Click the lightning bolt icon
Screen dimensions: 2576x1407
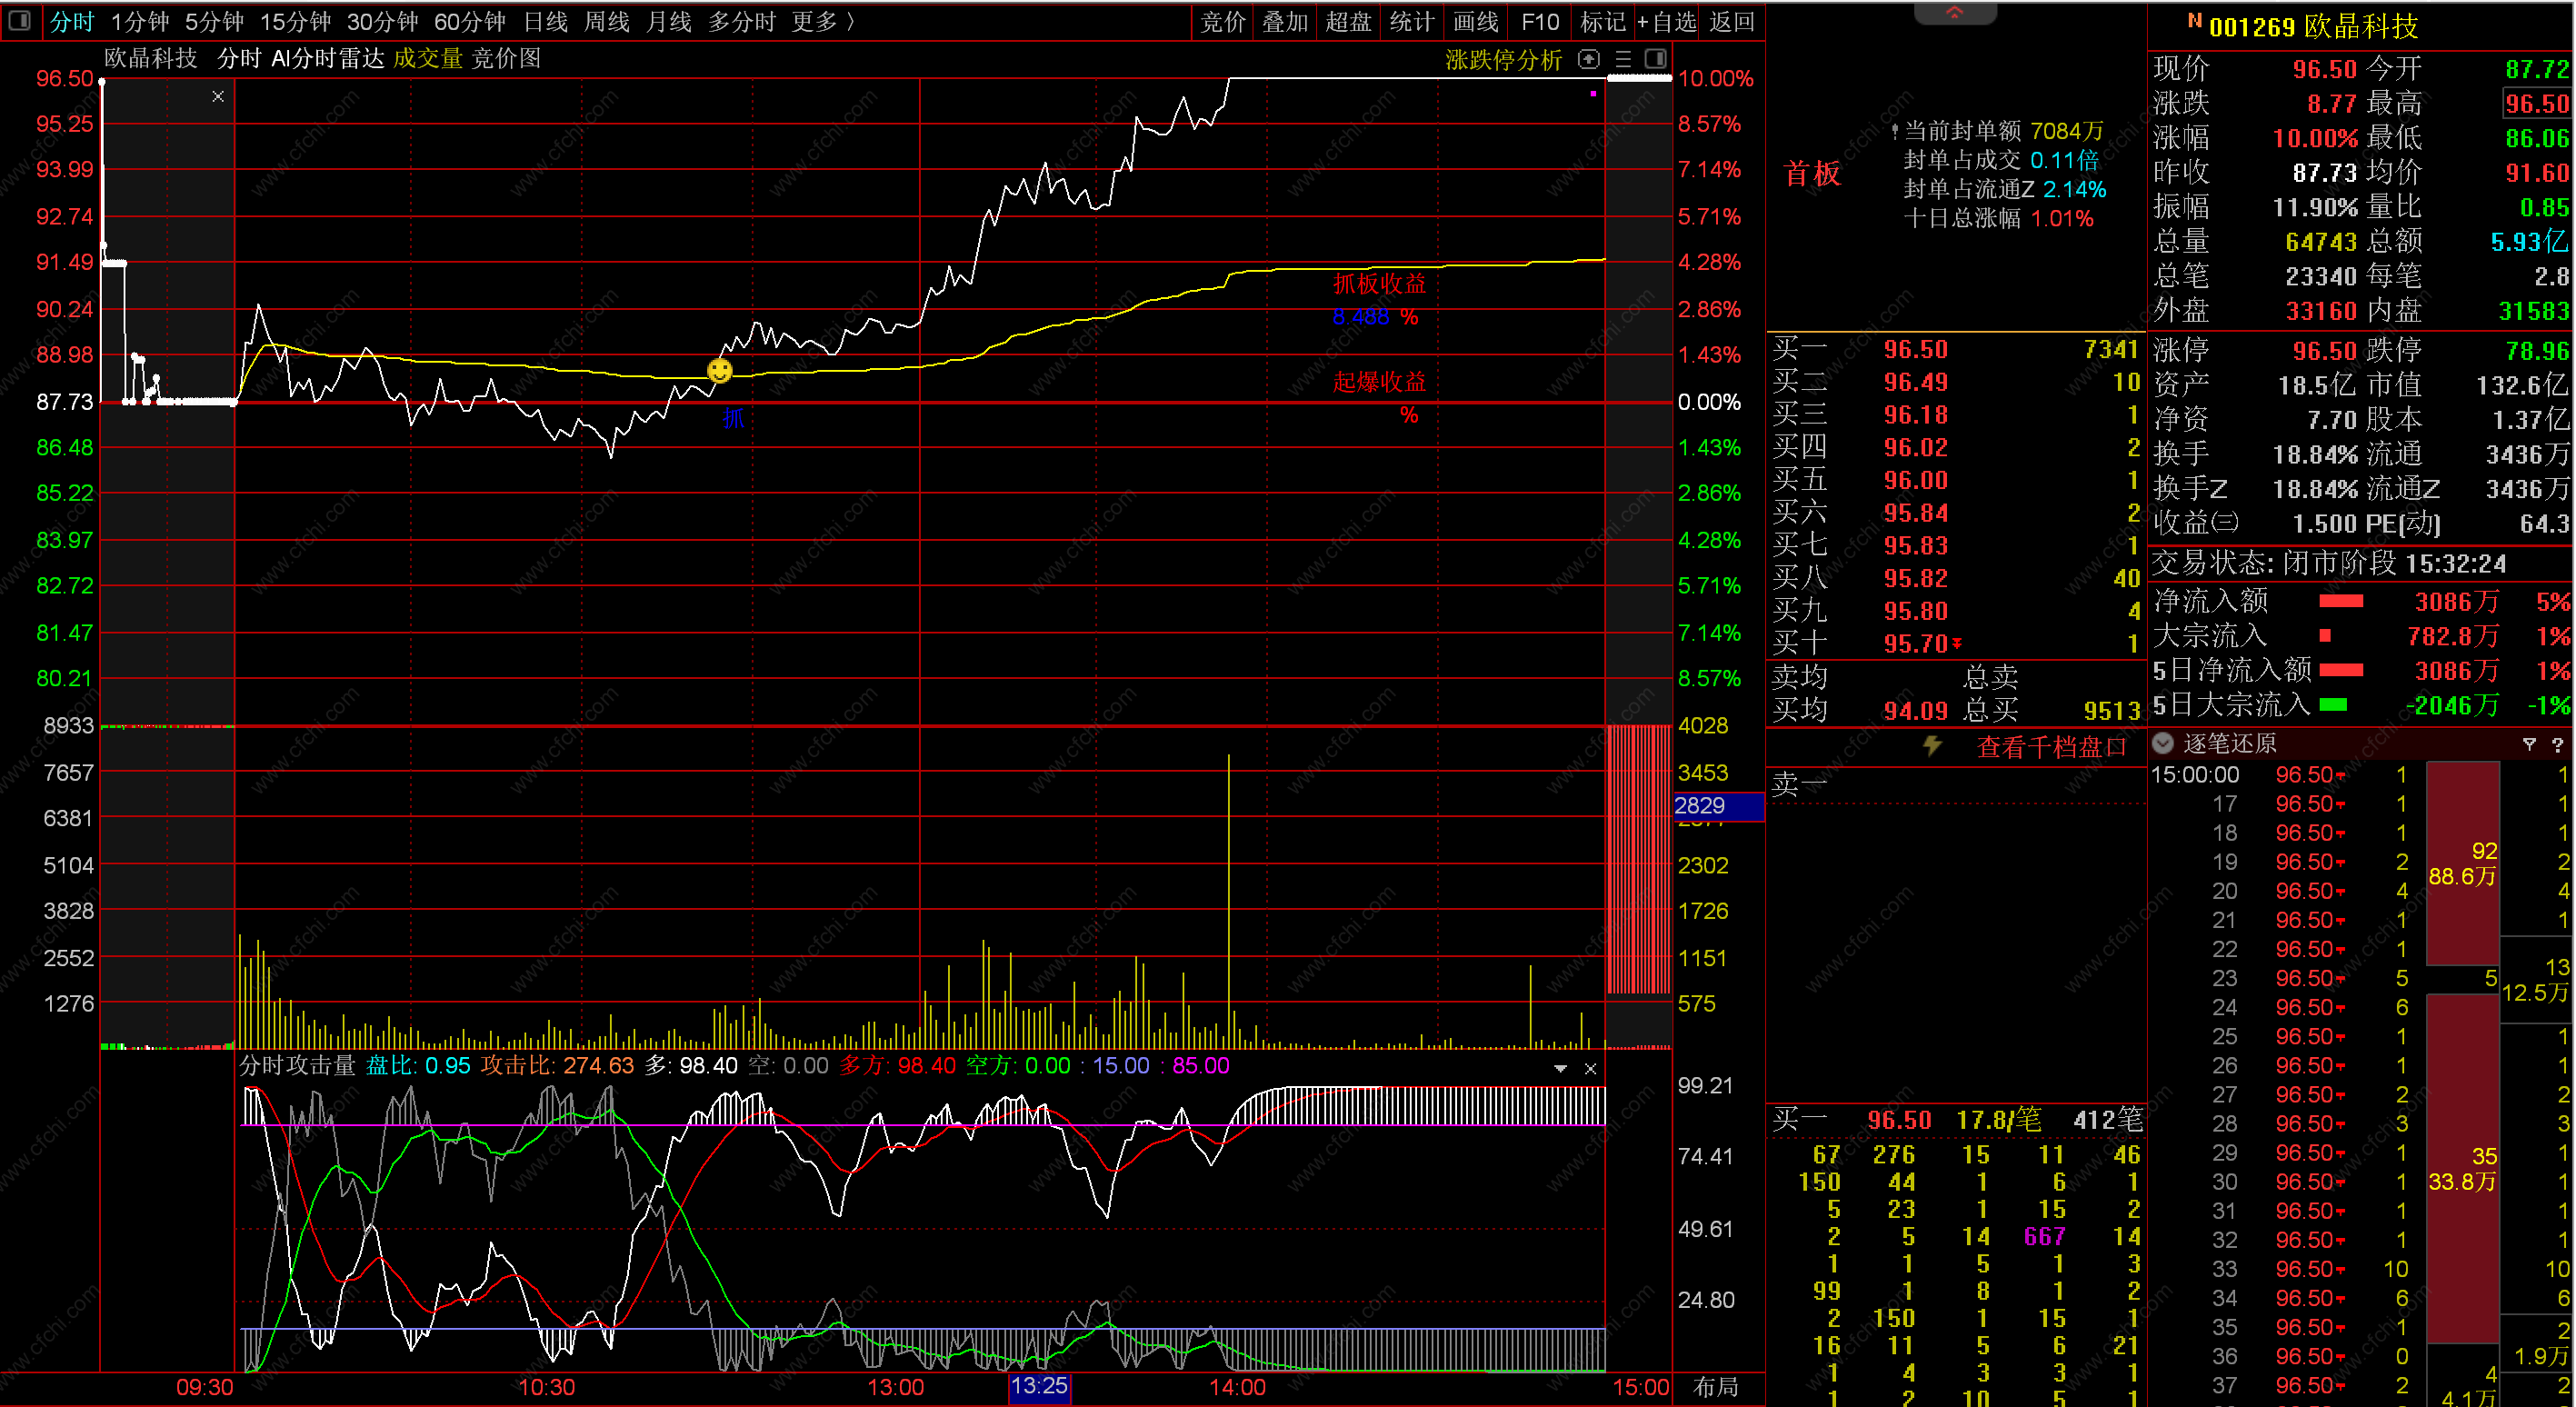(x=1933, y=746)
